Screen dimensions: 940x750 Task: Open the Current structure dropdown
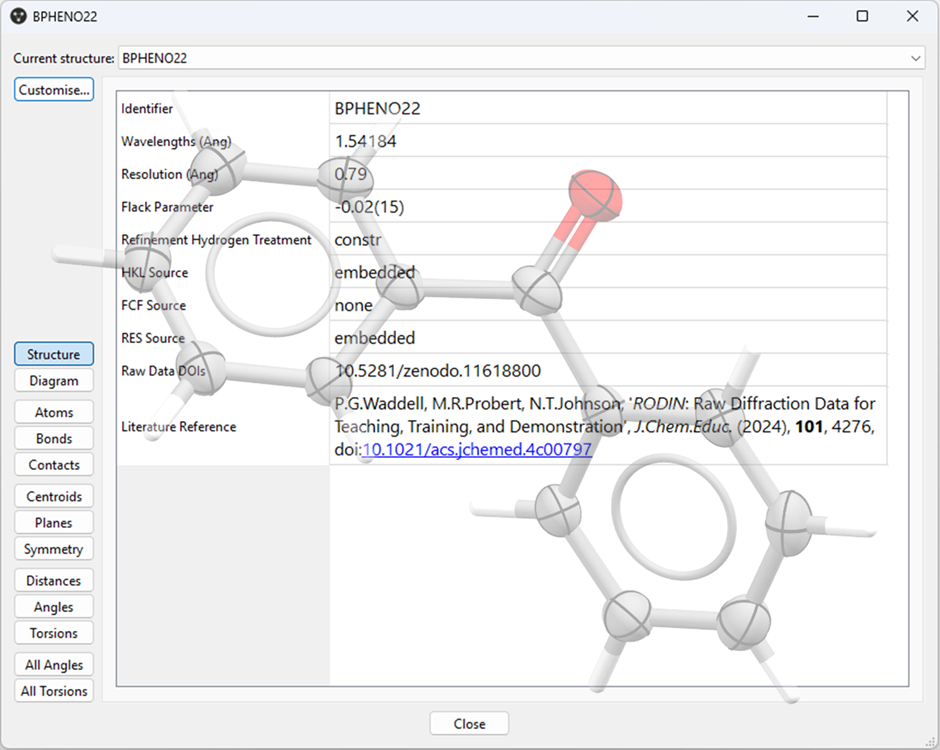pyautogui.click(x=520, y=59)
